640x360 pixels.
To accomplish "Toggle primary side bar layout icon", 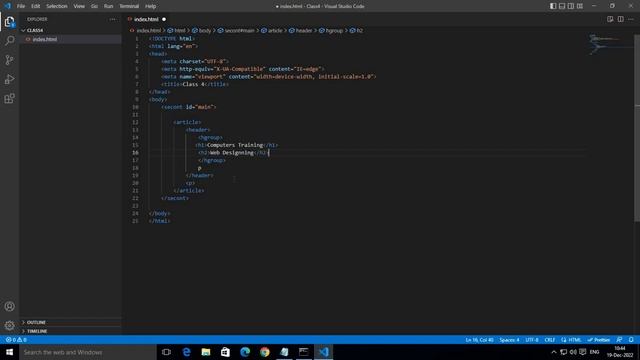I will click(x=553, y=6).
